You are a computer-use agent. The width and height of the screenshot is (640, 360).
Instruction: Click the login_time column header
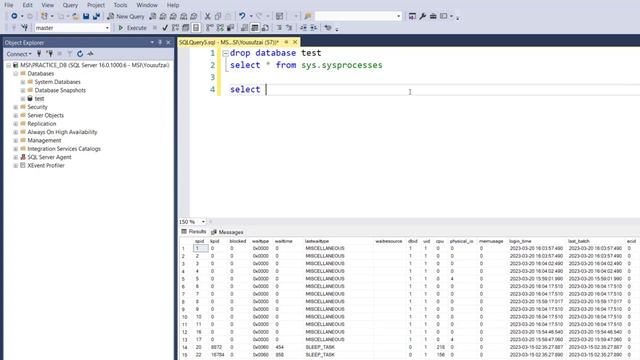point(520,241)
